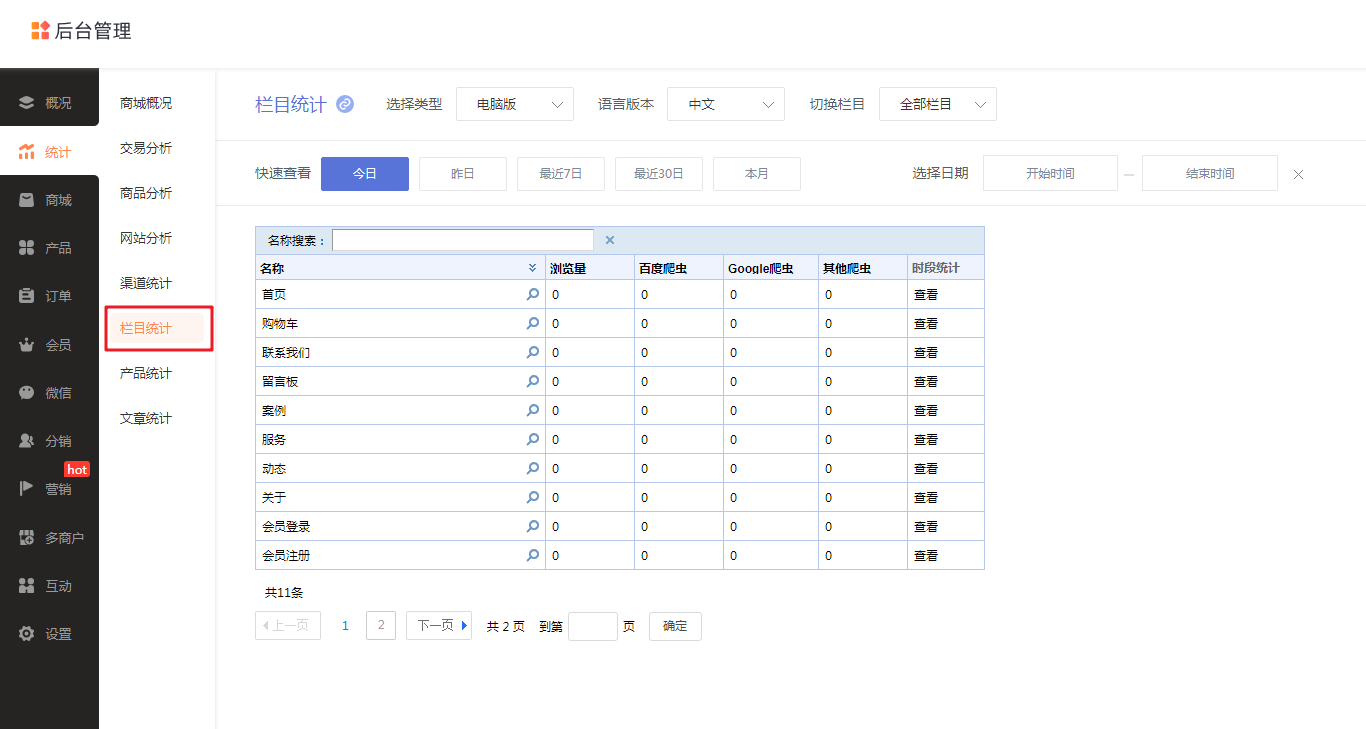This screenshot has height=729, width=1366.
Task: Click the magnifier icon in 联系我们 row
Action: 533,352
